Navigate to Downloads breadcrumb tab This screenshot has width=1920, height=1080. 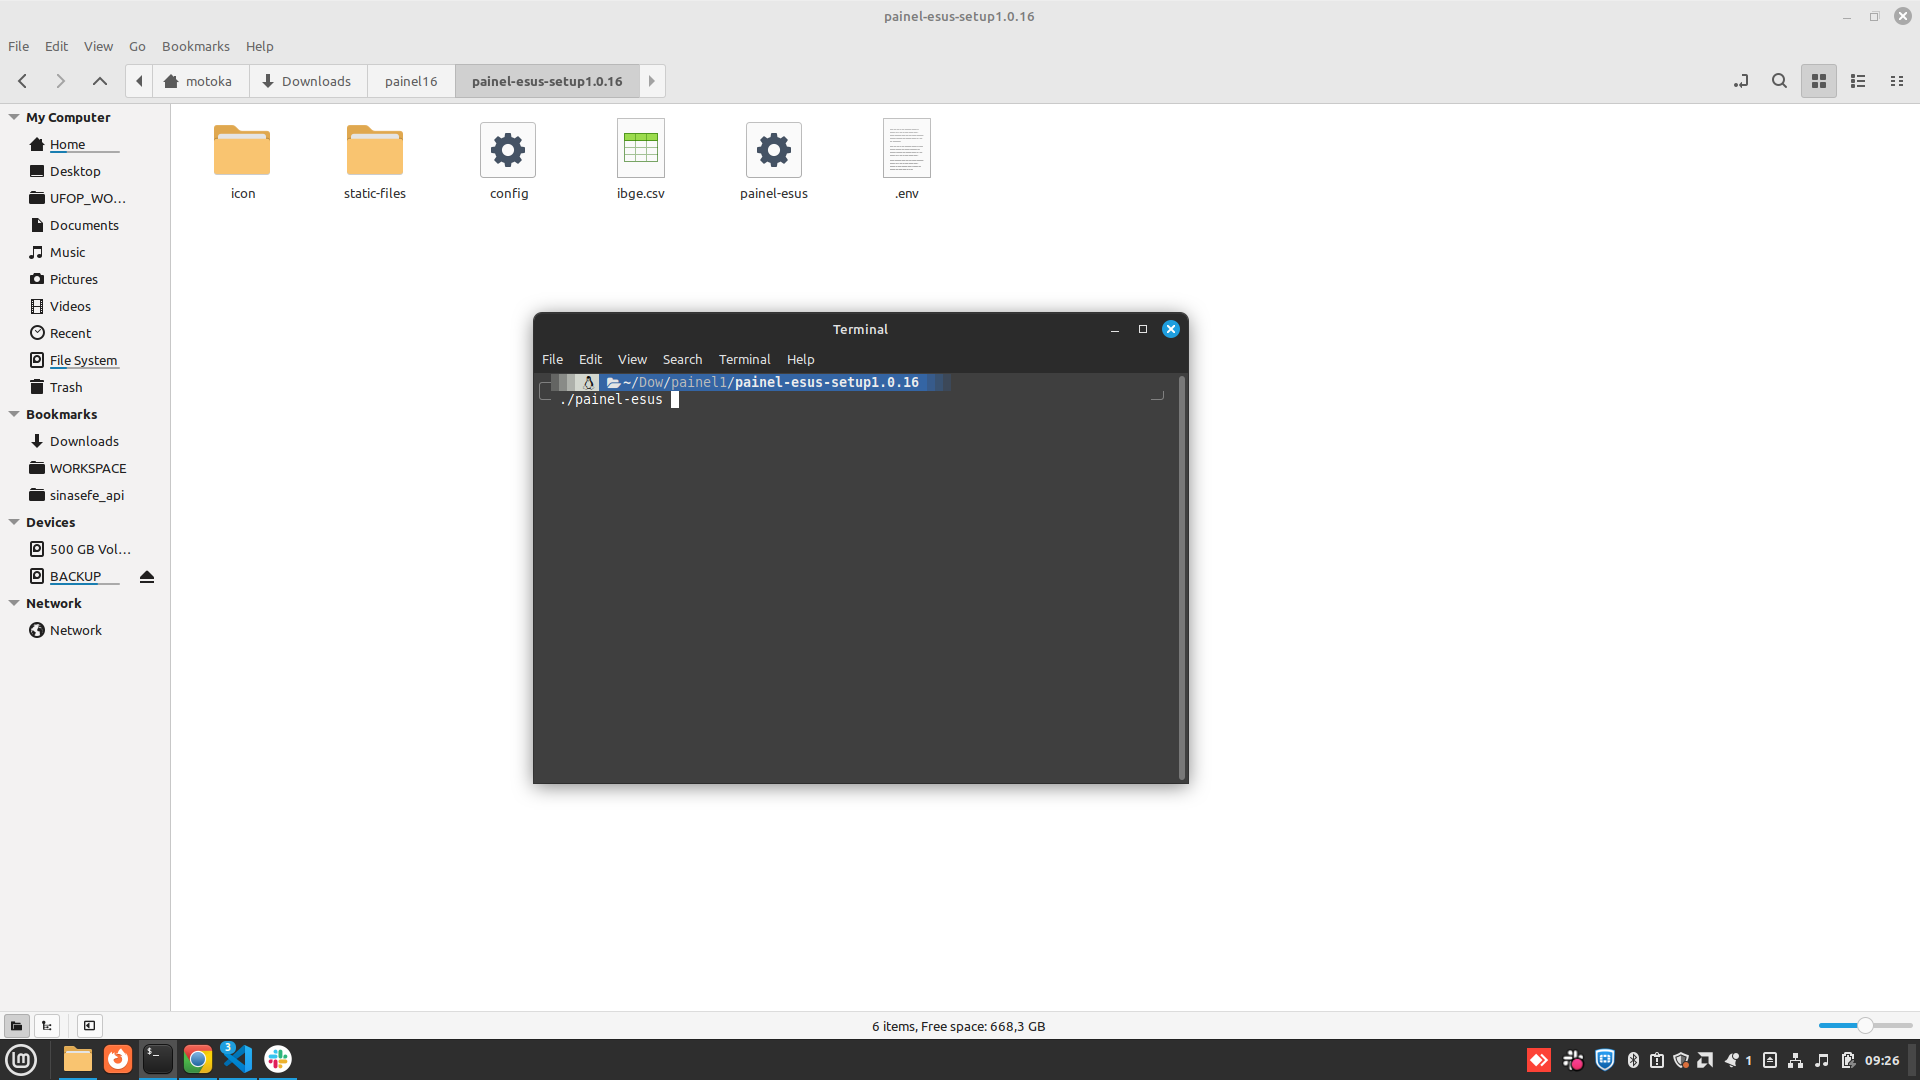click(306, 80)
